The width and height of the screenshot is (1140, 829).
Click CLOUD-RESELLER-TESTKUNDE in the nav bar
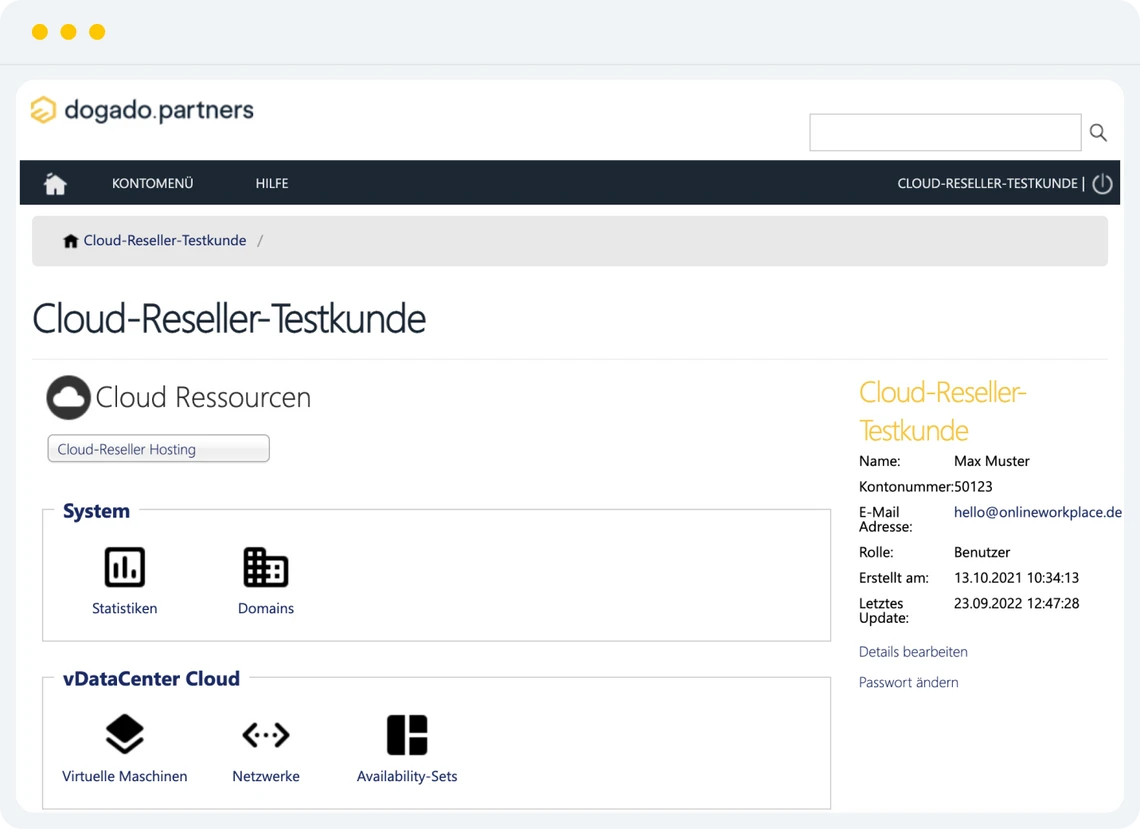point(987,184)
